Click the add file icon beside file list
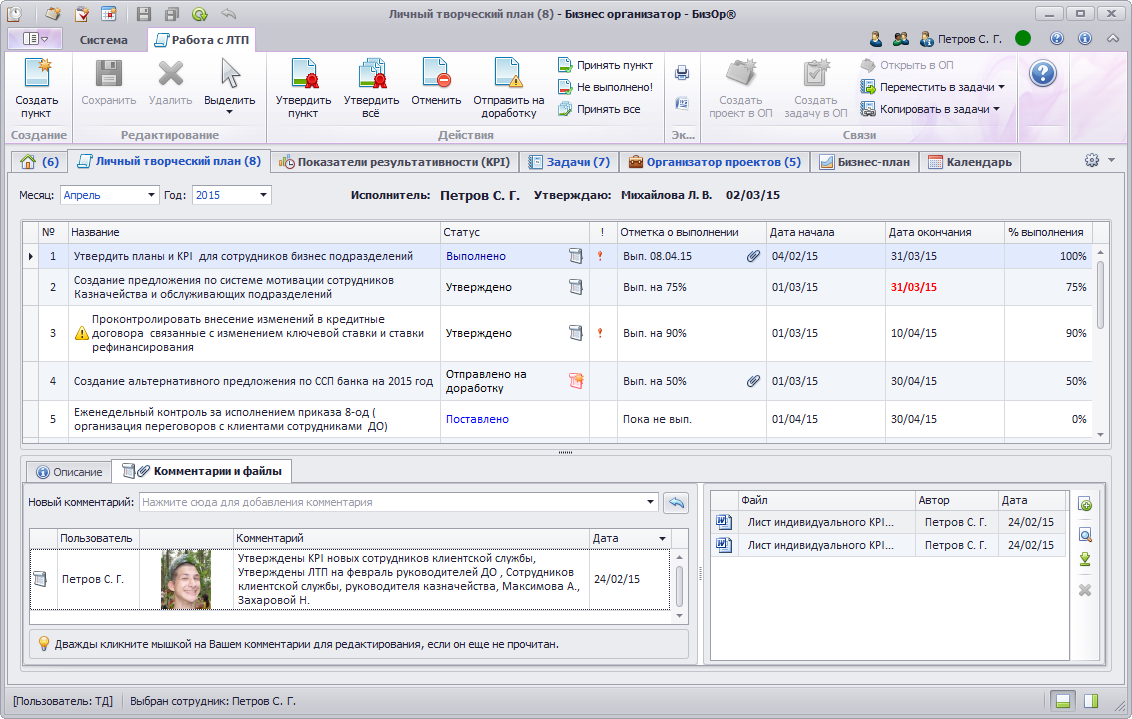Viewport: 1132px width, 719px height. [1085, 504]
